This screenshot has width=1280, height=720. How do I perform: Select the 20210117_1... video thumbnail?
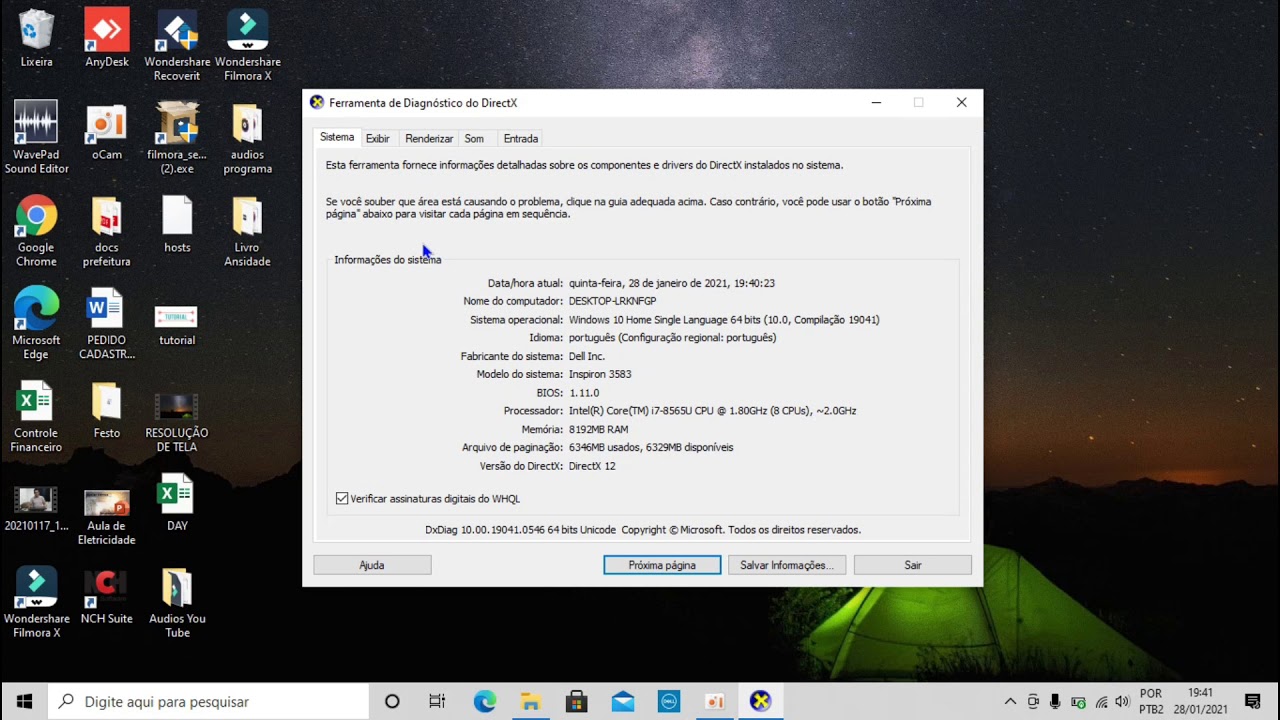click(36, 508)
